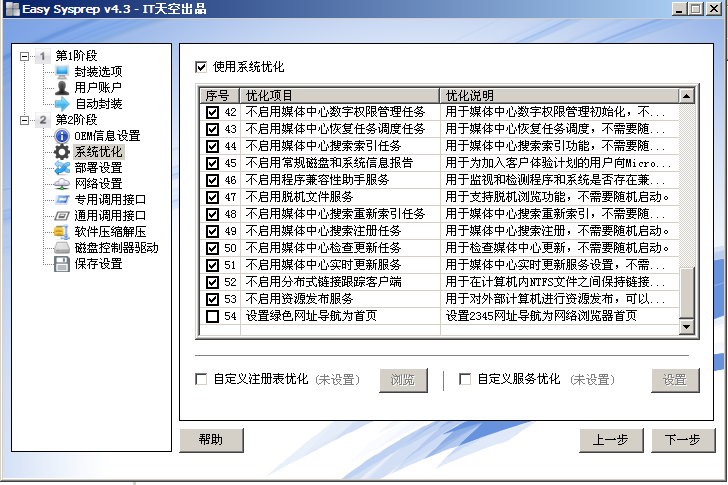728x485 pixels.
Task: Click the OEM信息设置 info icon
Action: point(62,136)
